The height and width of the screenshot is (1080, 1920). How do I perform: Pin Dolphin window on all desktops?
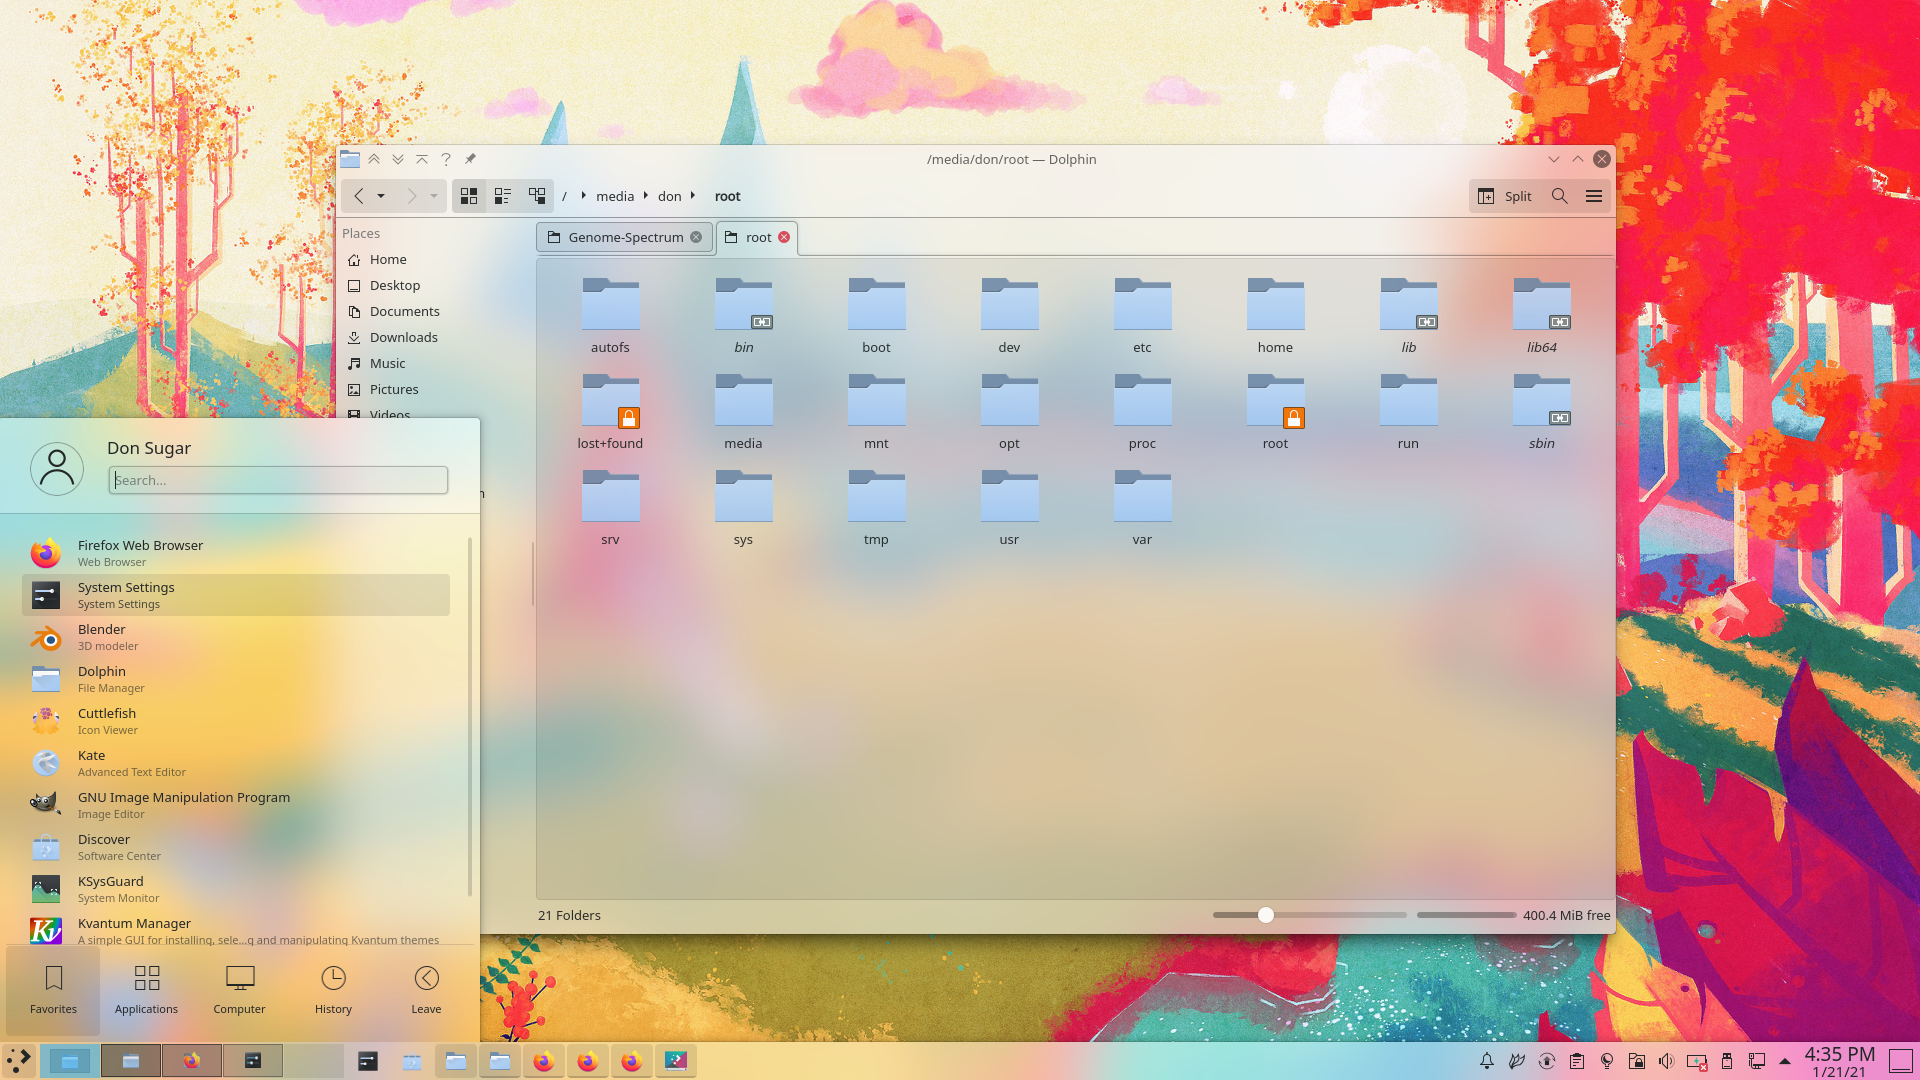coord(470,159)
